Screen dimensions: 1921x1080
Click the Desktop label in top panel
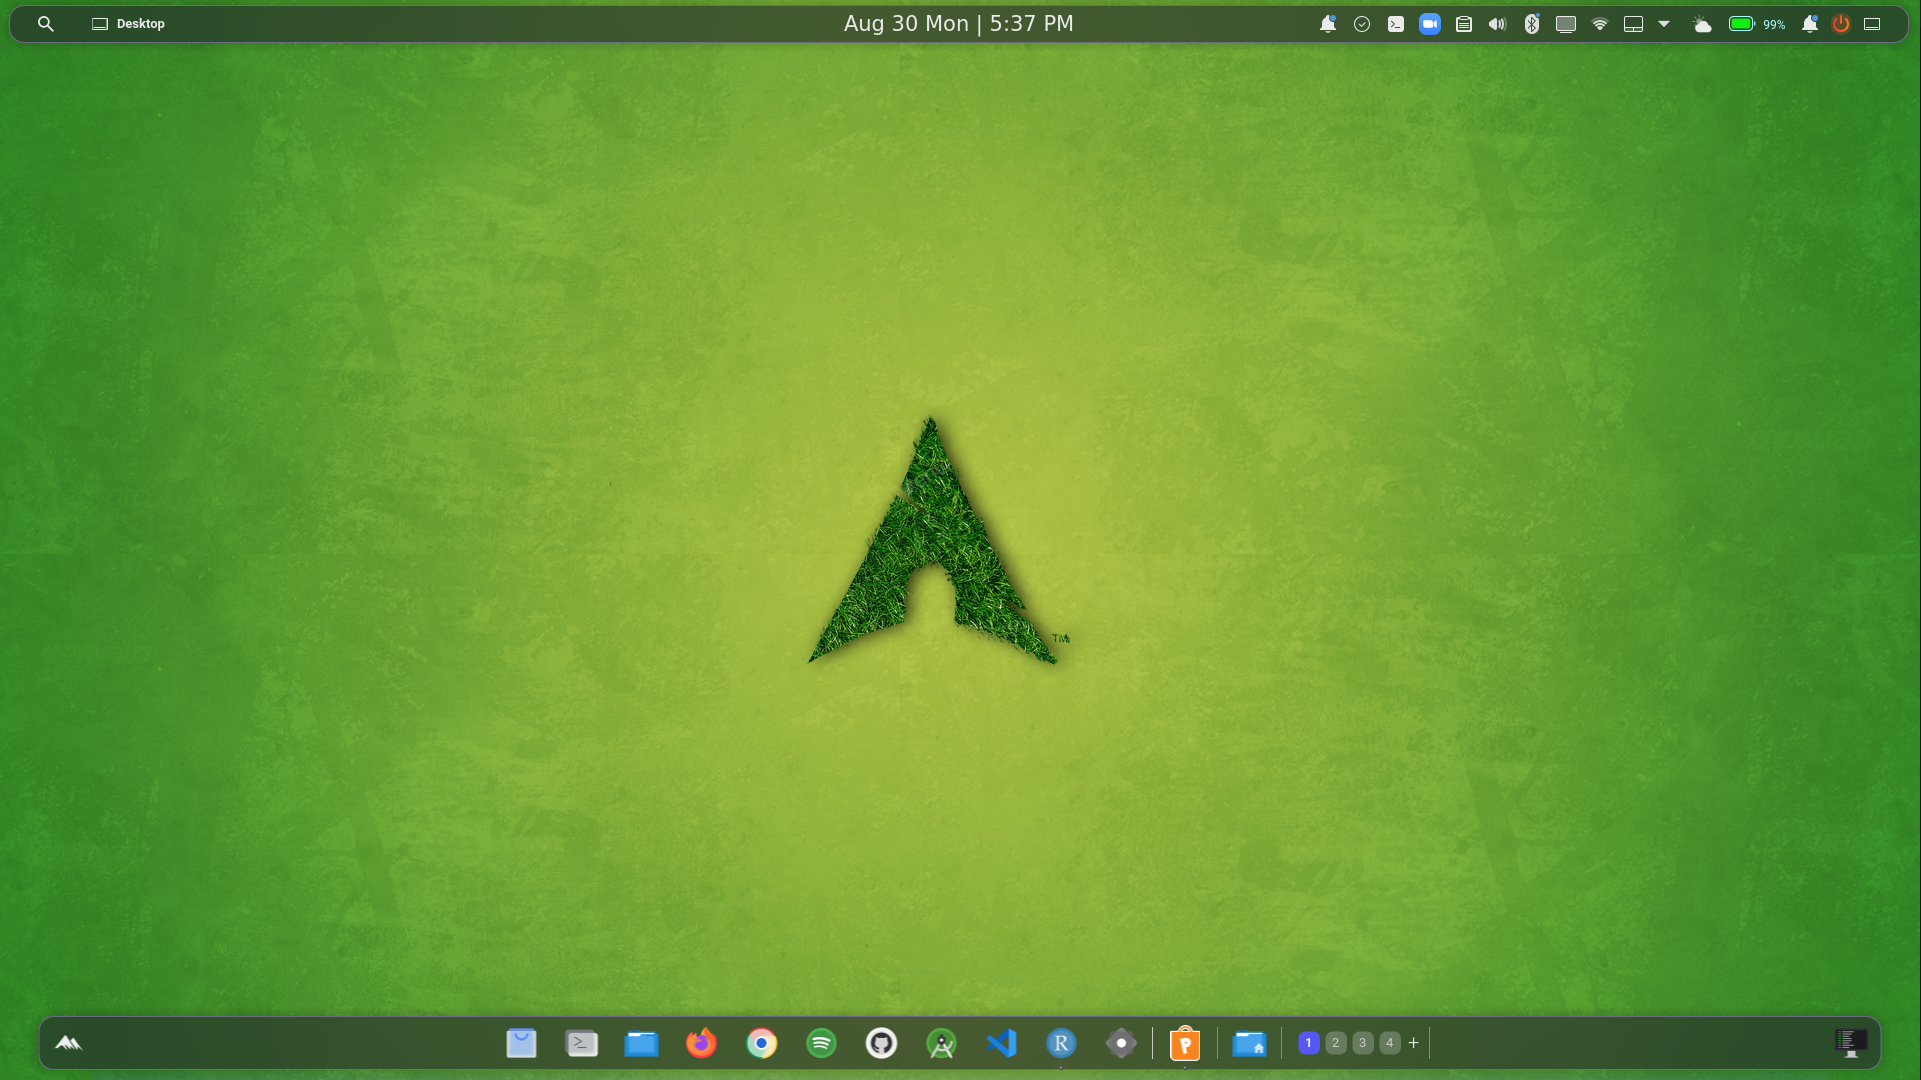[140, 23]
